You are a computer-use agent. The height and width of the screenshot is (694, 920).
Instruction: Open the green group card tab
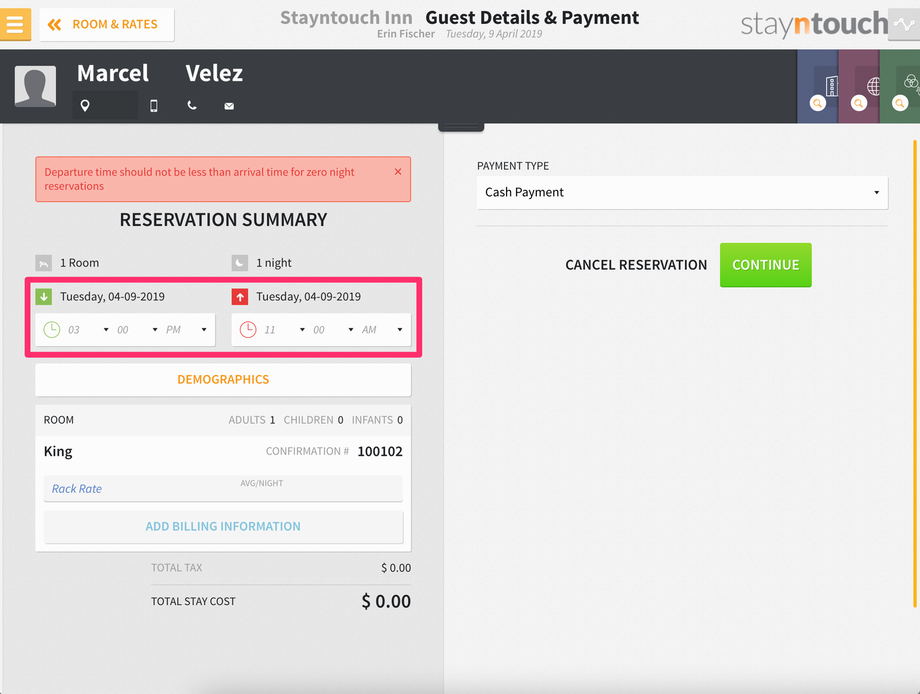pyautogui.click(x=899, y=86)
